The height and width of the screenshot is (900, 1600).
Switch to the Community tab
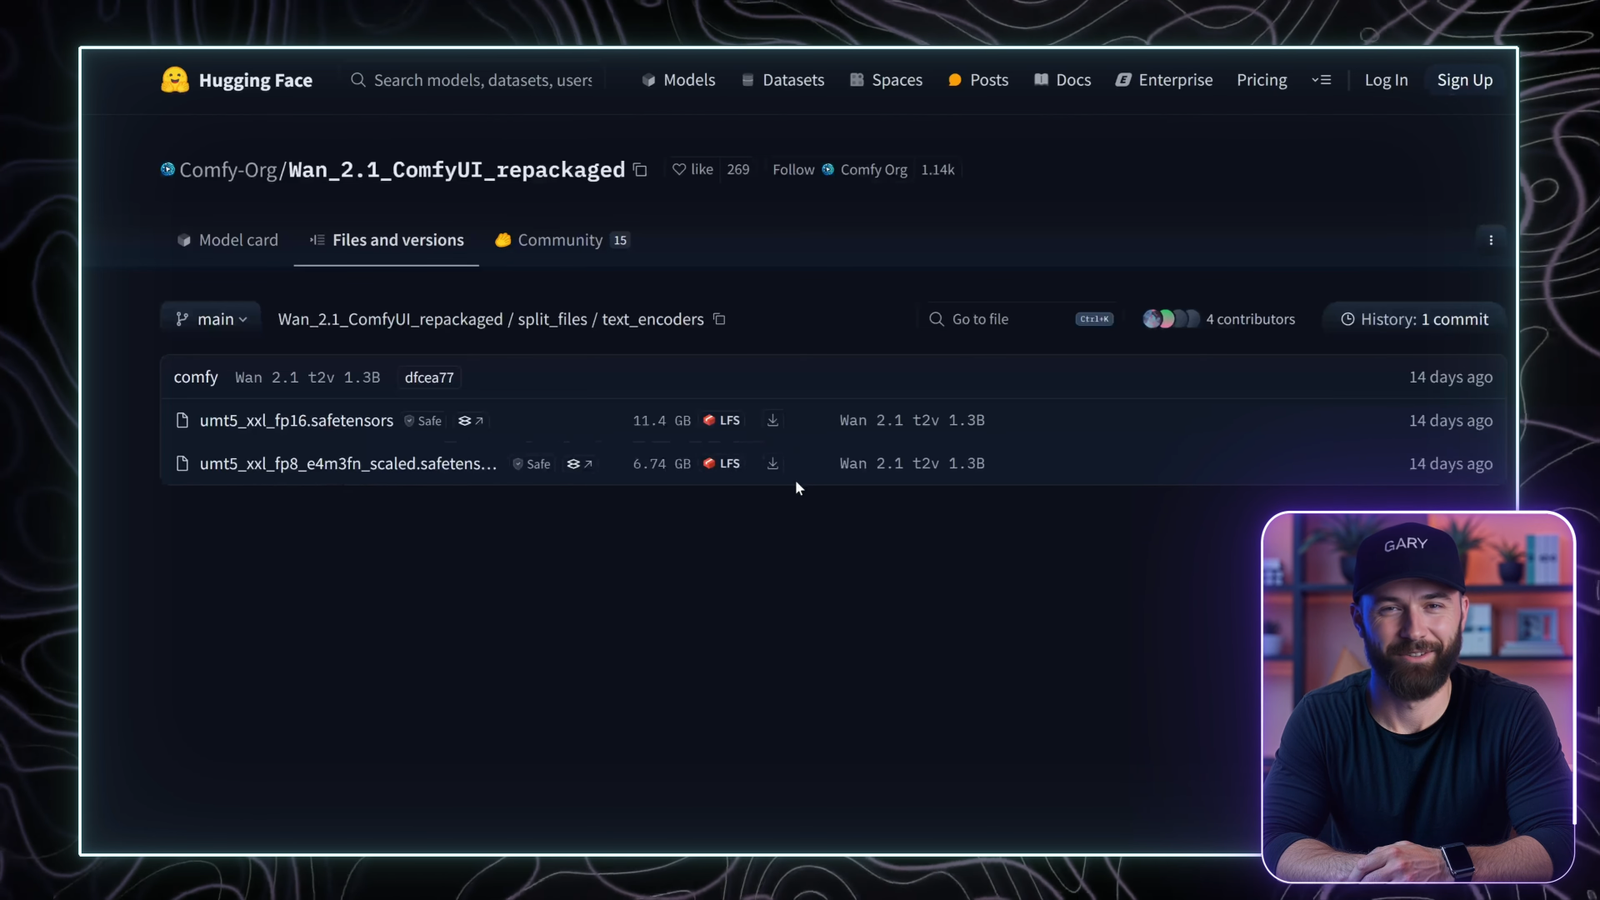point(562,240)
